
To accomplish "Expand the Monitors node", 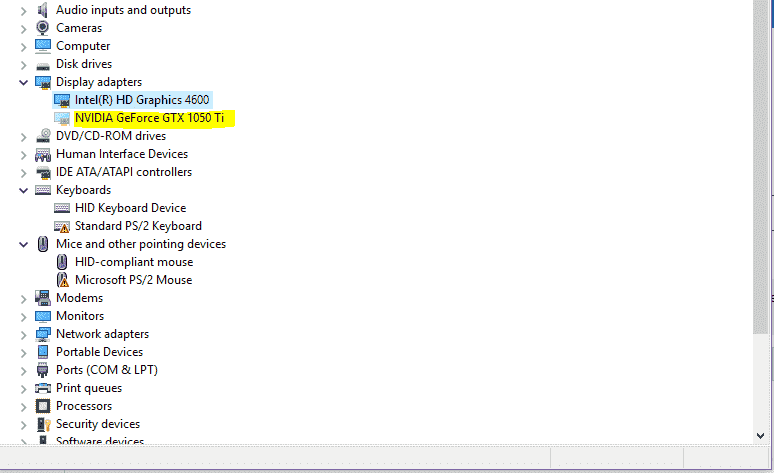I will click(23, 317).
